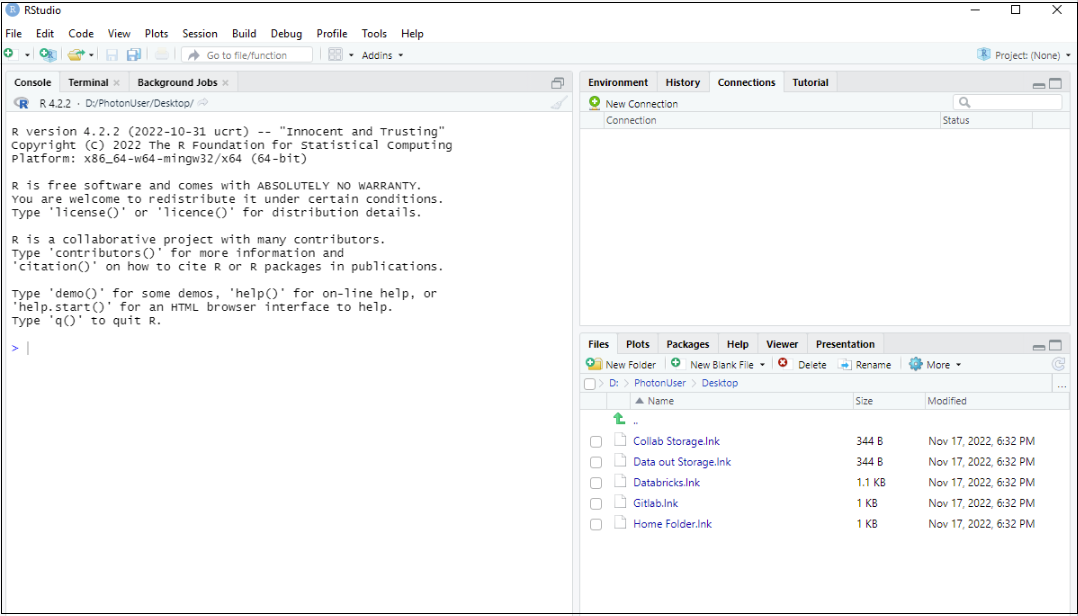This screenshot has height=616, width=1078.
Task: Open the Debug menu
Action: pos(286,33)
